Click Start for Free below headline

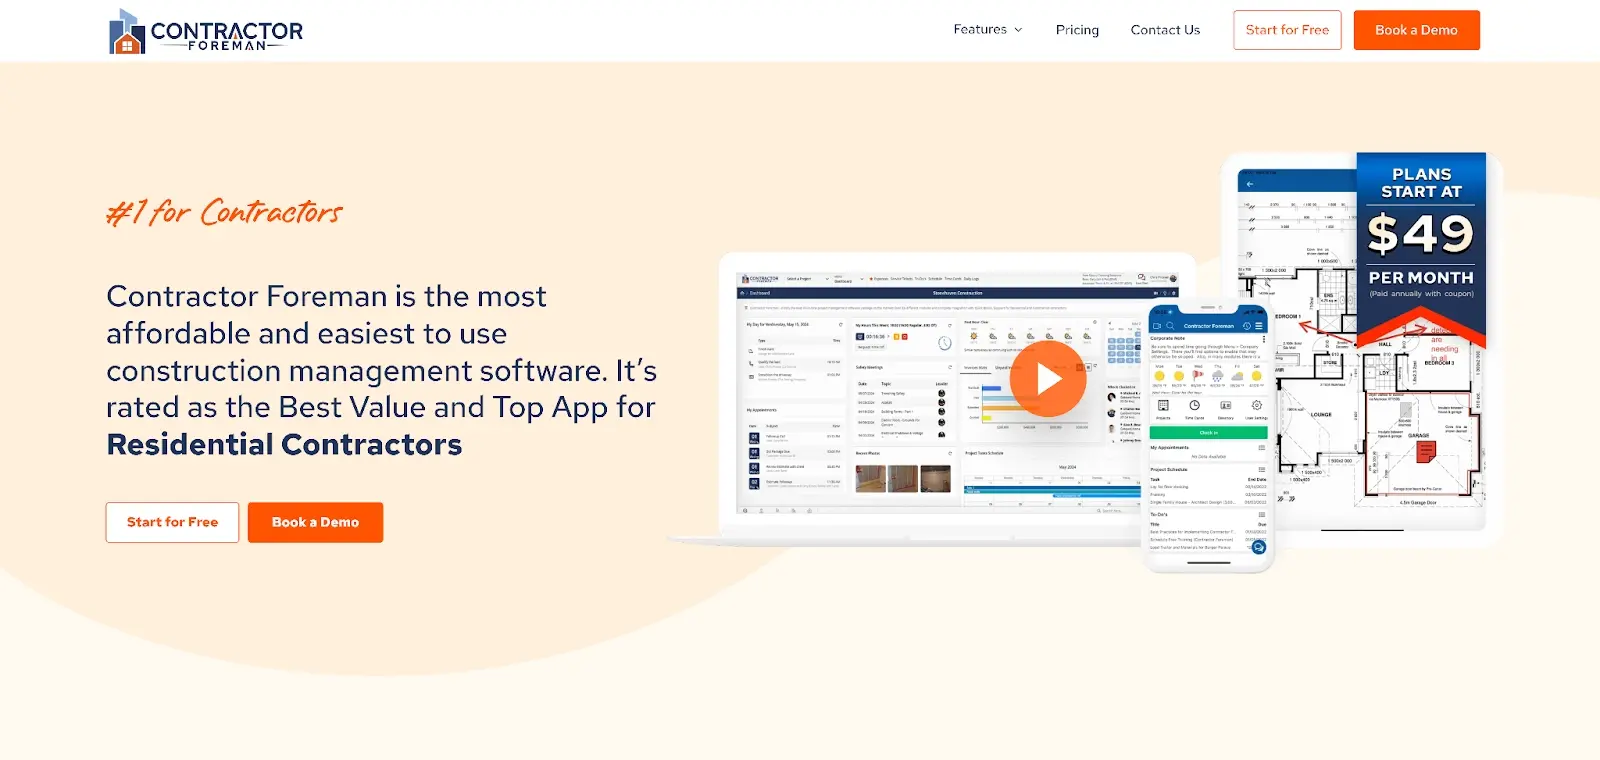(172, 522)
